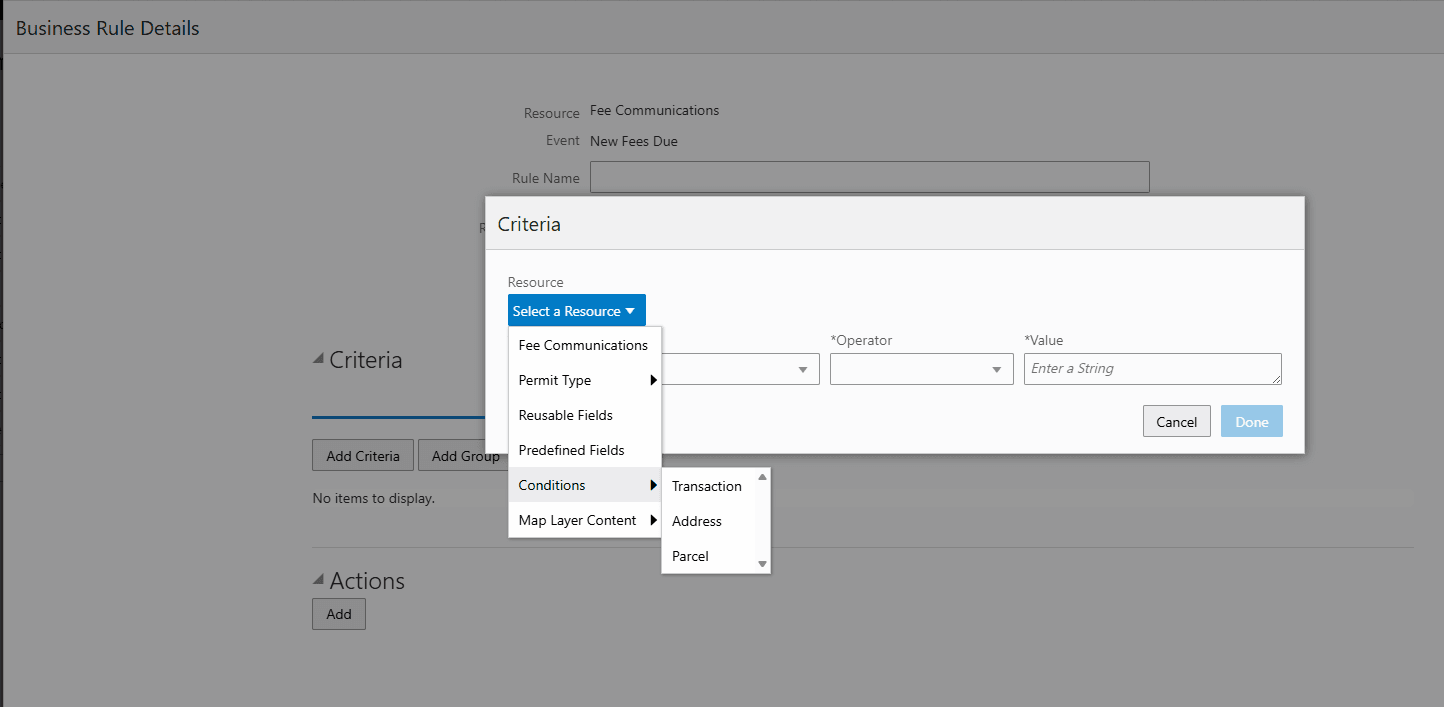The image size is (1444, 707).
Task: Click the Enter a String value field
Action: 1152,369
